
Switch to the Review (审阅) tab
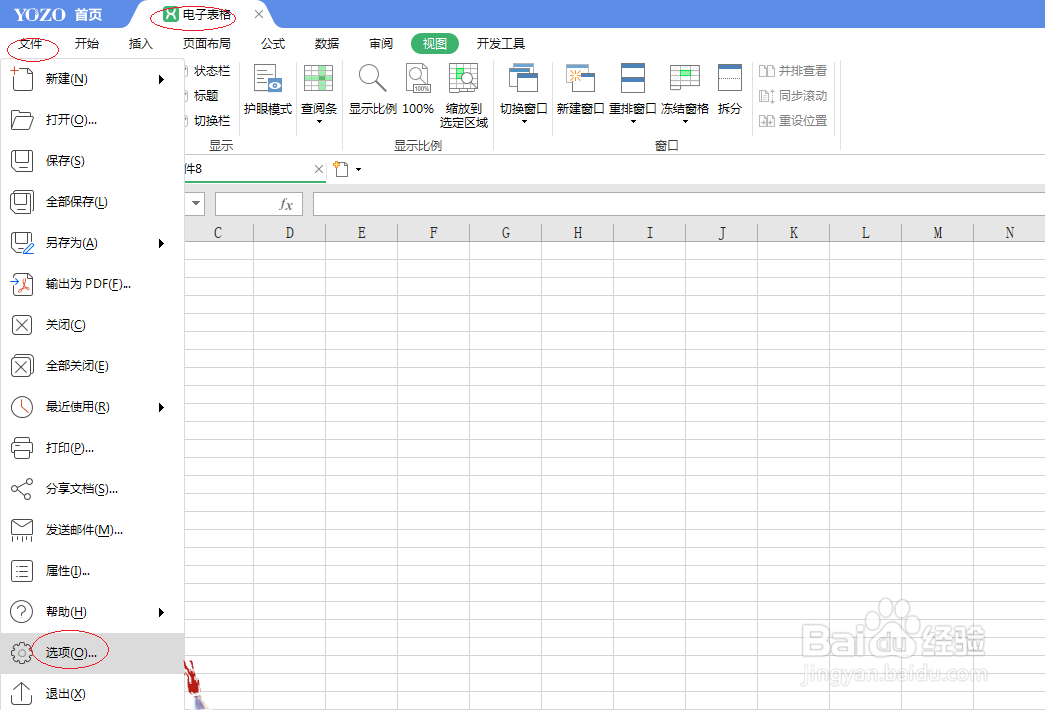[x=381, y=43]
